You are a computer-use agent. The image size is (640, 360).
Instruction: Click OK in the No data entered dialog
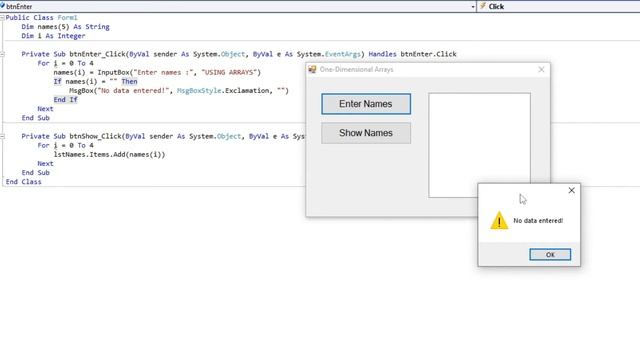(x=550, y=254)
